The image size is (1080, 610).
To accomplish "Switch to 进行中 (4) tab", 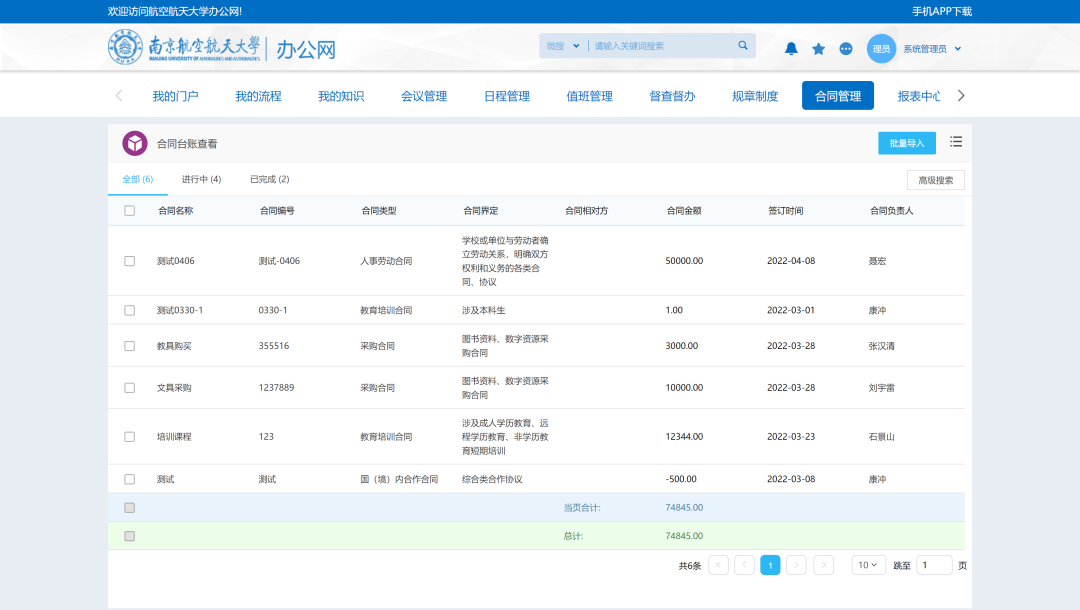I will coord(201,179).
